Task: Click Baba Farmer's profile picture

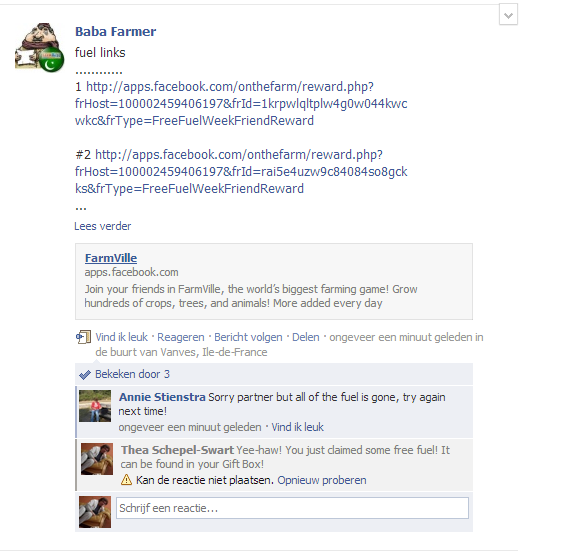Action: [39, 47]
